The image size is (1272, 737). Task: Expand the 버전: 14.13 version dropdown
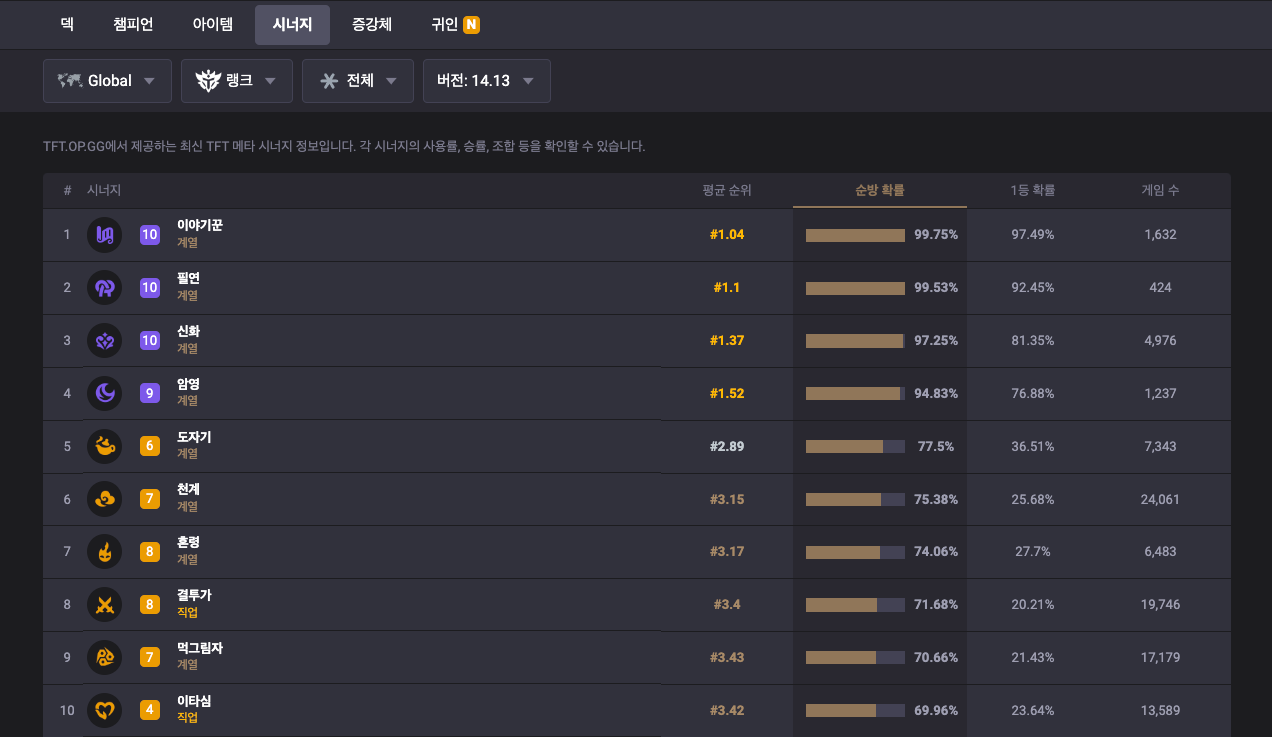click(486, 81)
